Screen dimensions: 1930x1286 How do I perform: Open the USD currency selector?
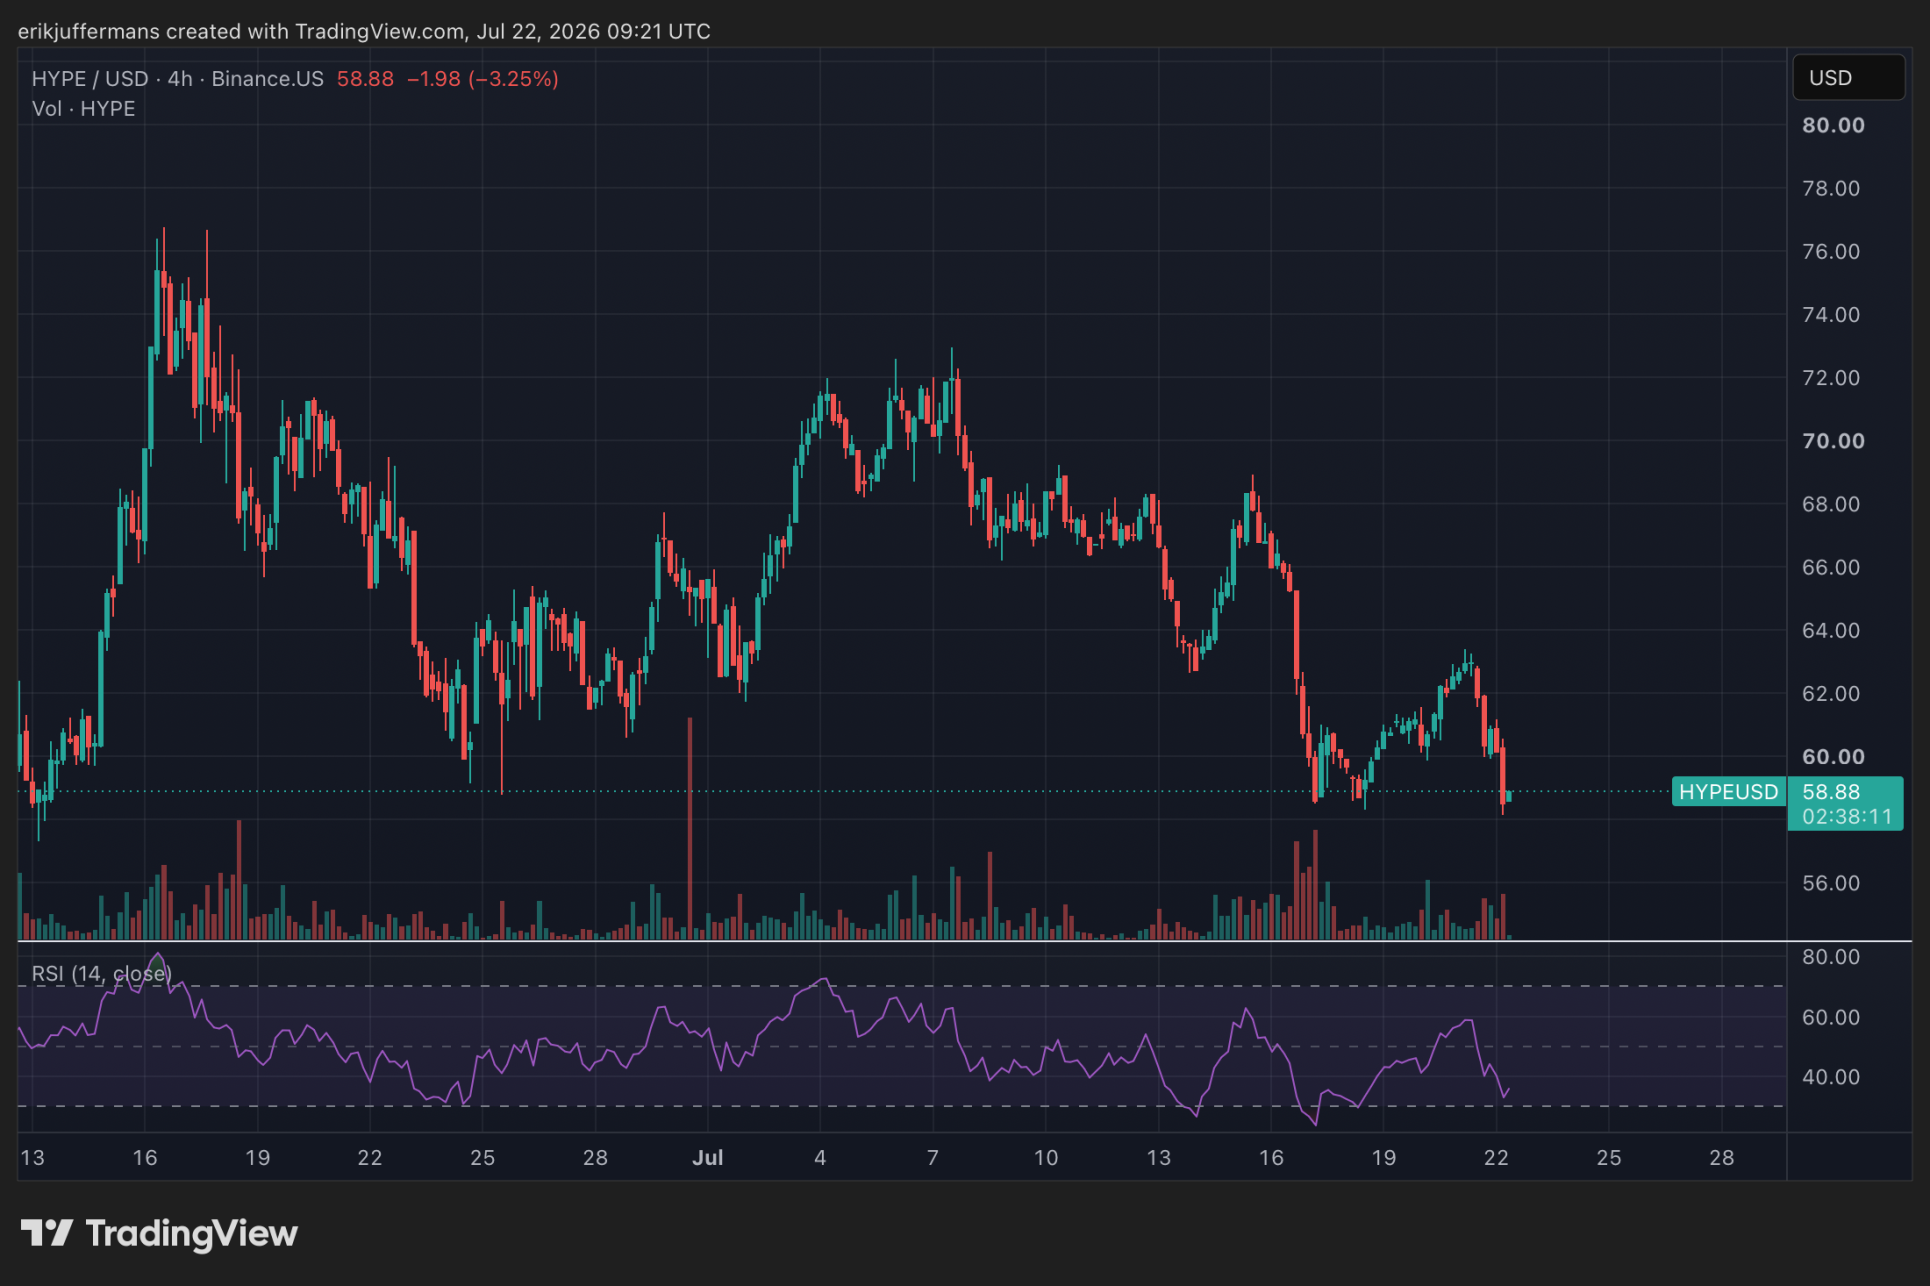tap(1848, 78)
